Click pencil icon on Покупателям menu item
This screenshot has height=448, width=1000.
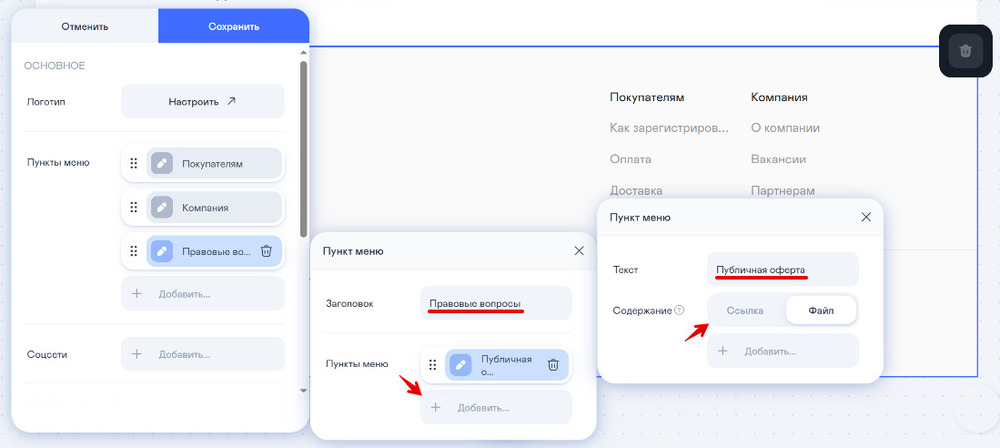161,164
